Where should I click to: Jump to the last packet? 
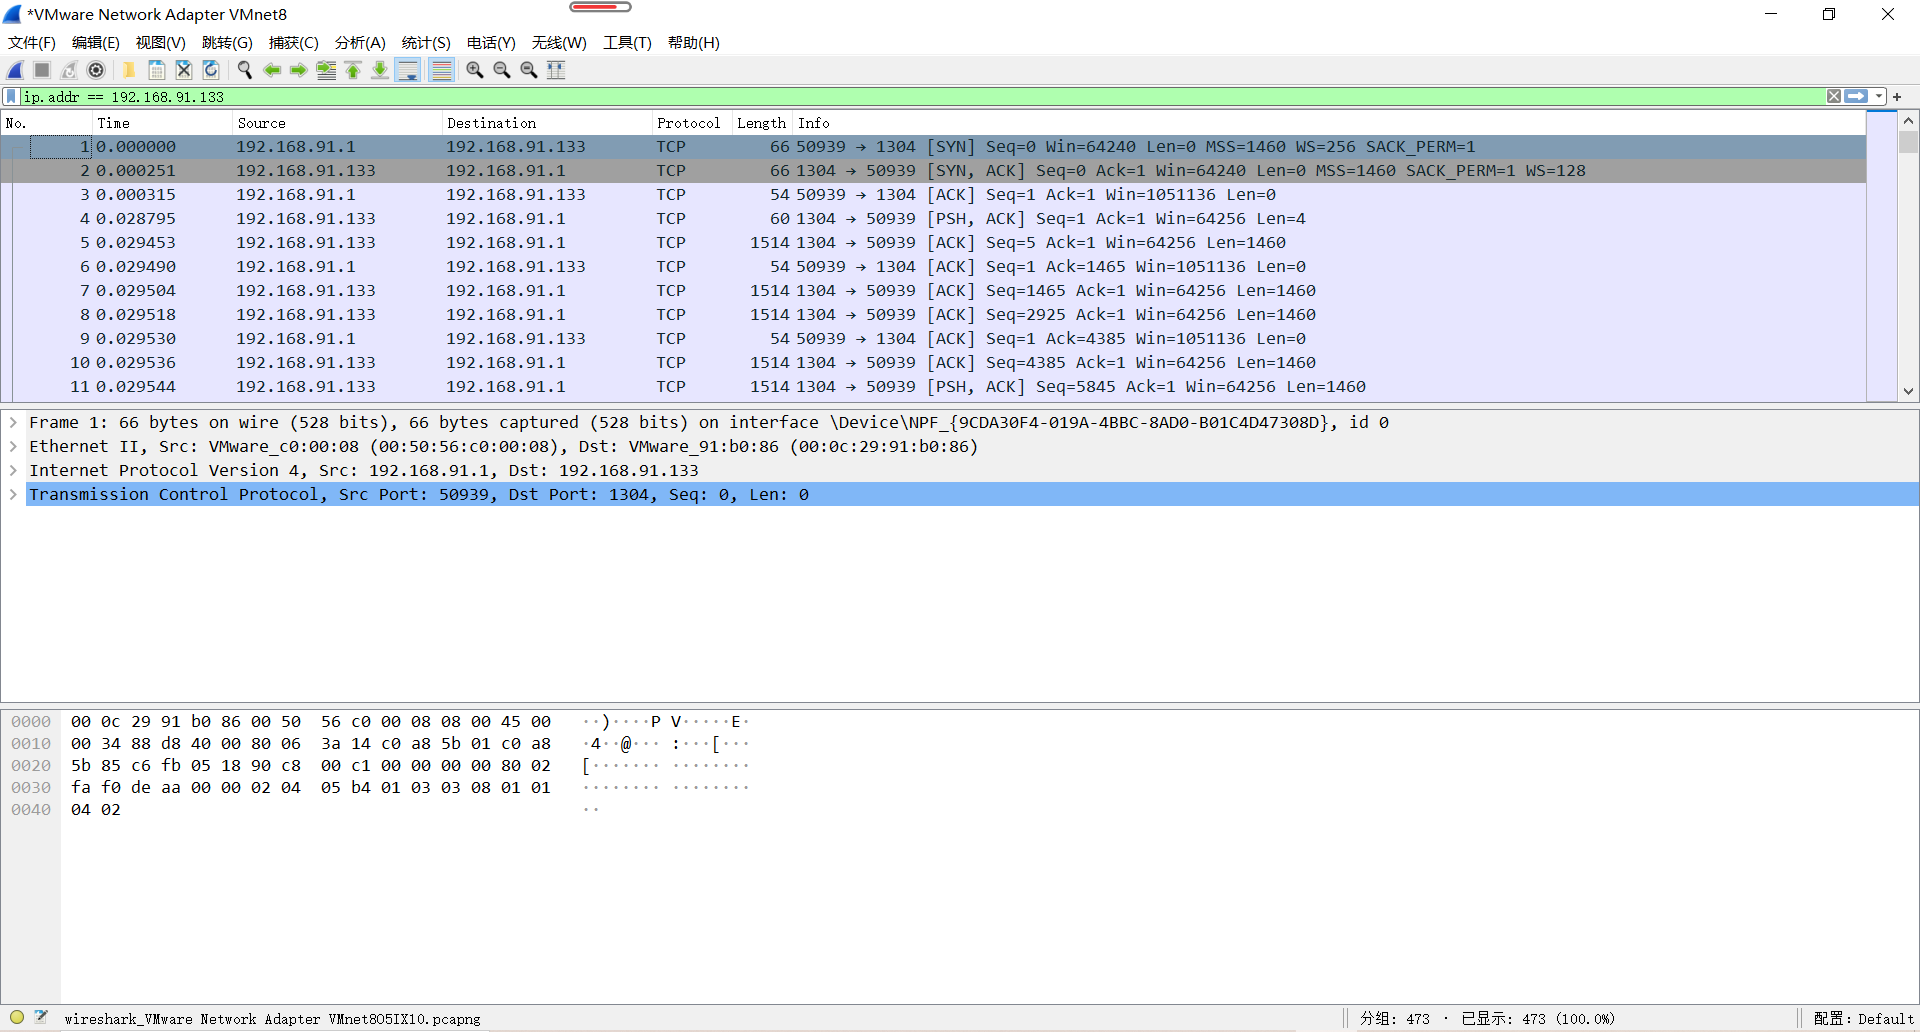click(x=380, y=70)
